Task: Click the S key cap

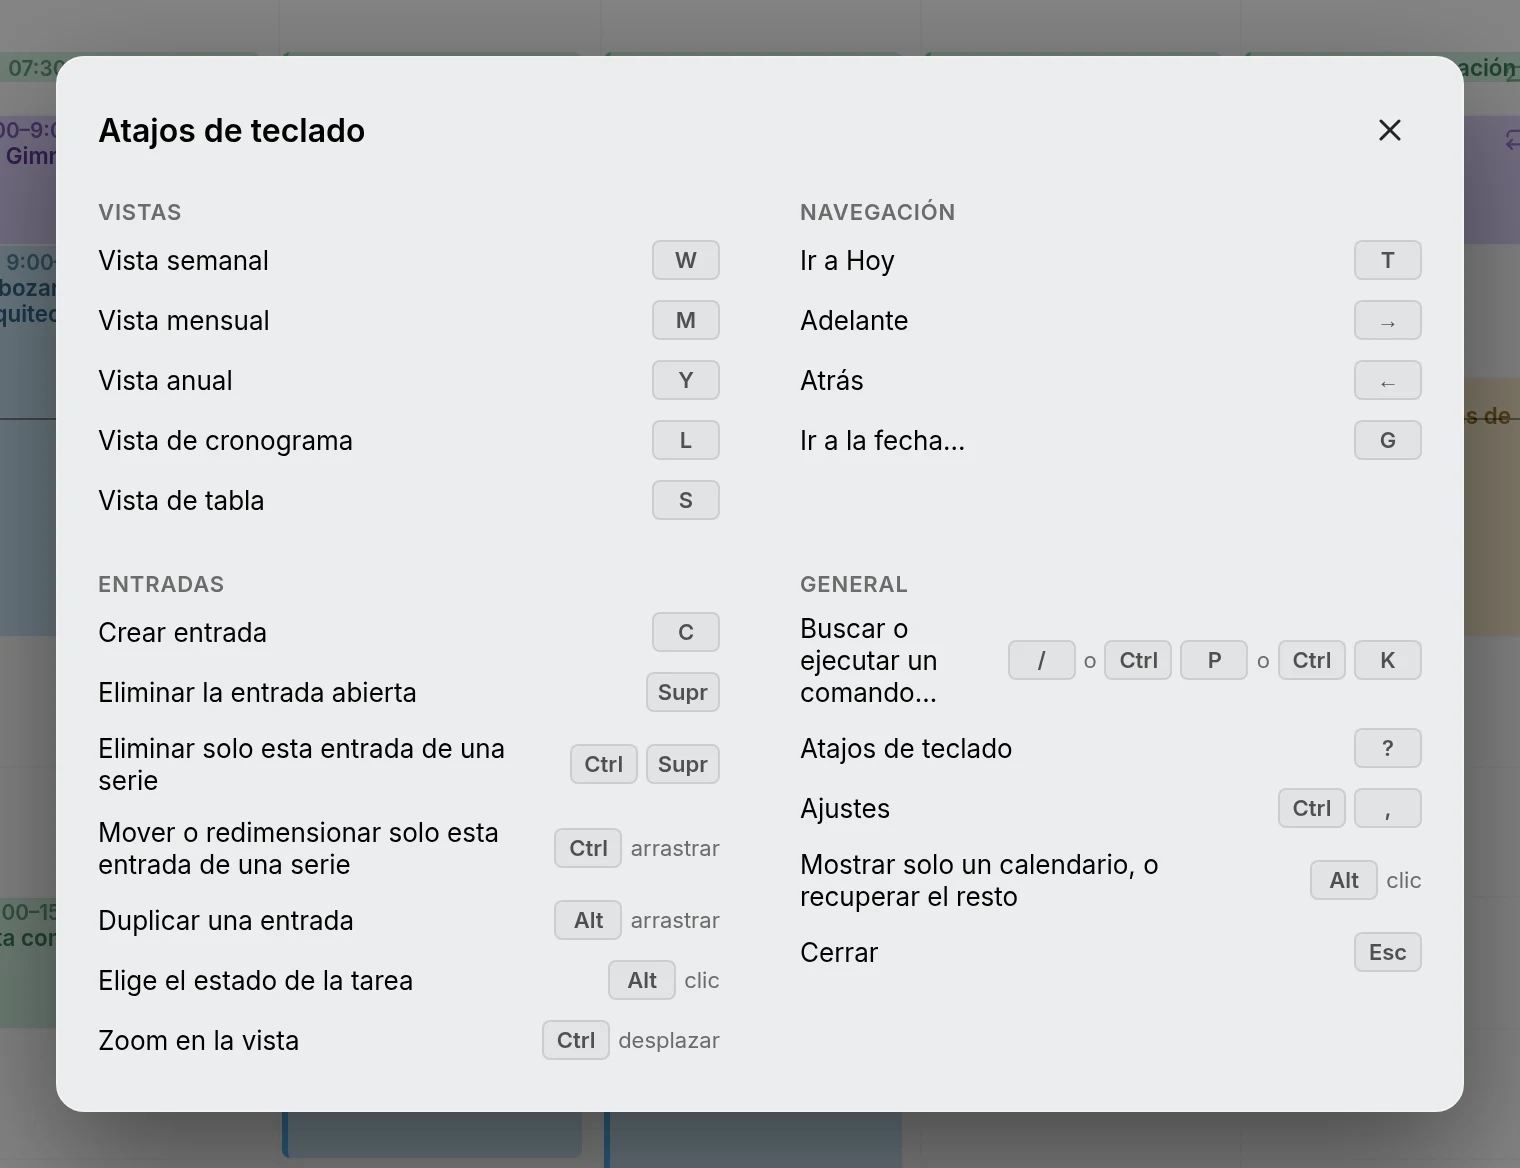Action: (686, 500)
